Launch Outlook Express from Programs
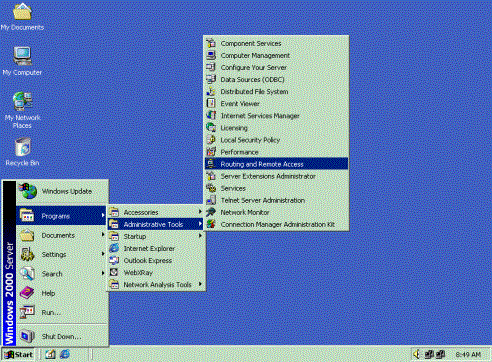 coord(155,260)
